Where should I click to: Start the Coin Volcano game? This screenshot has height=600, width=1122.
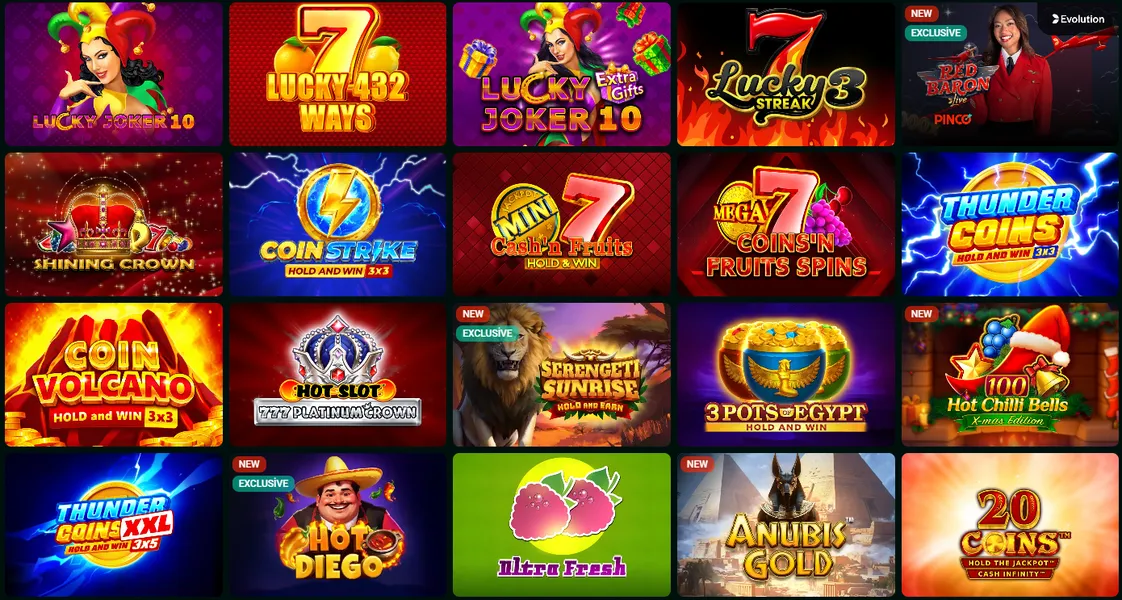click(114, 375)
